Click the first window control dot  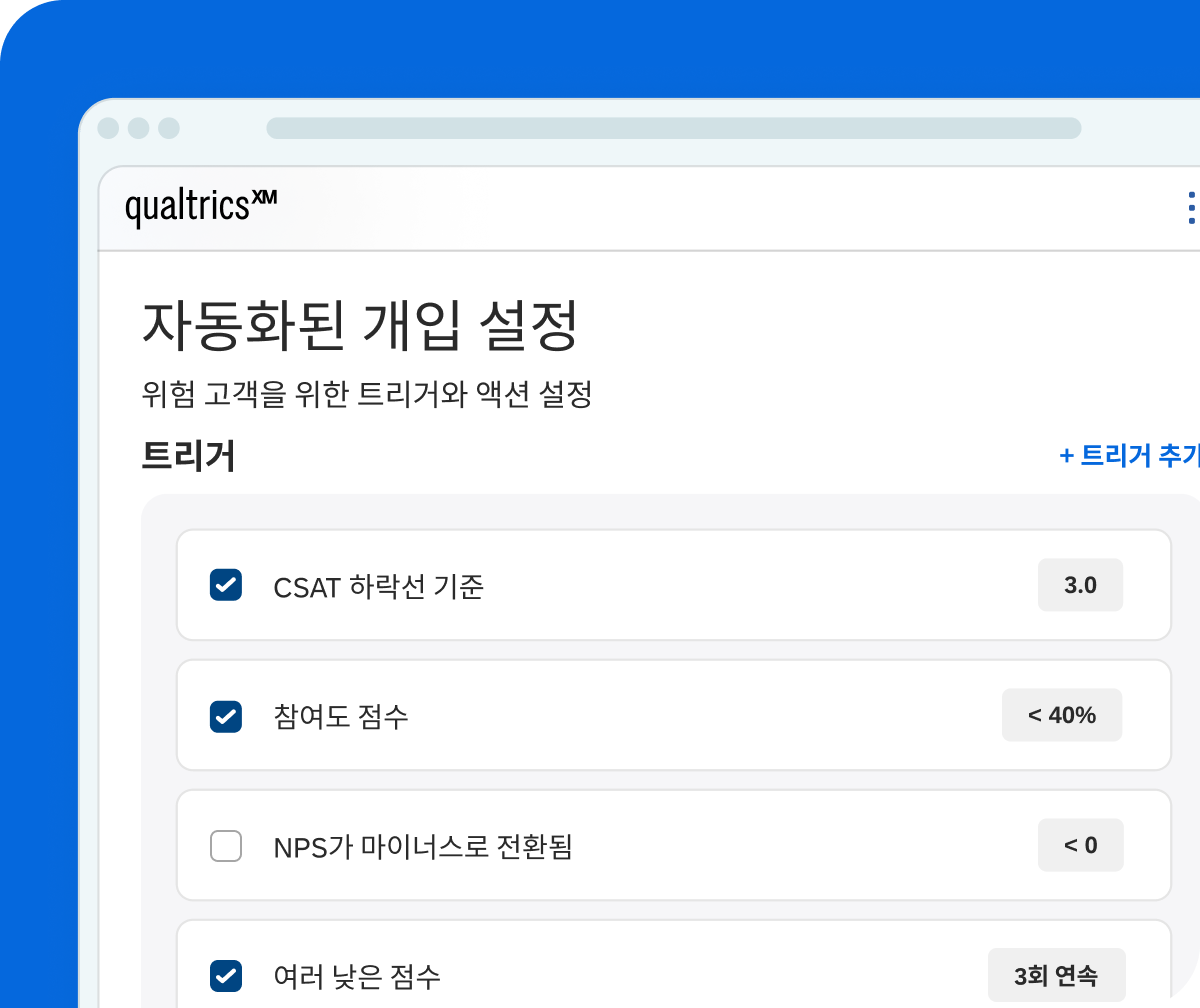point(108,128)
